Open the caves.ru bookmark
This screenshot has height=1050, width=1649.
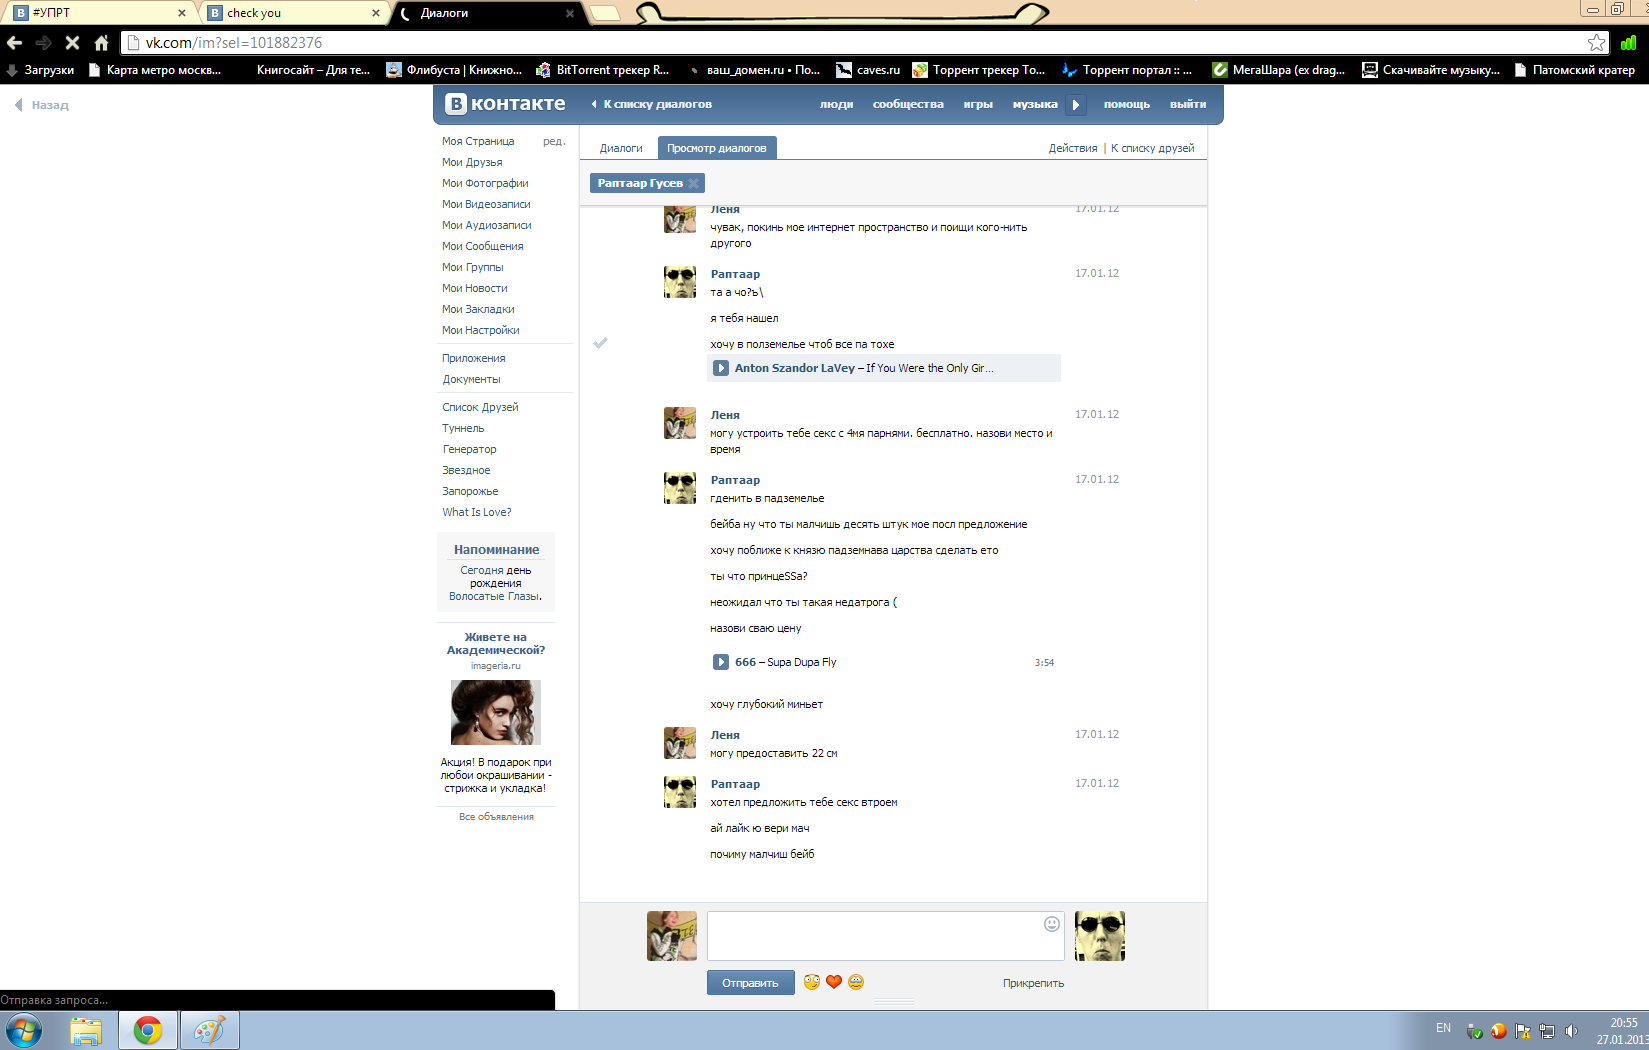(868, 70)
